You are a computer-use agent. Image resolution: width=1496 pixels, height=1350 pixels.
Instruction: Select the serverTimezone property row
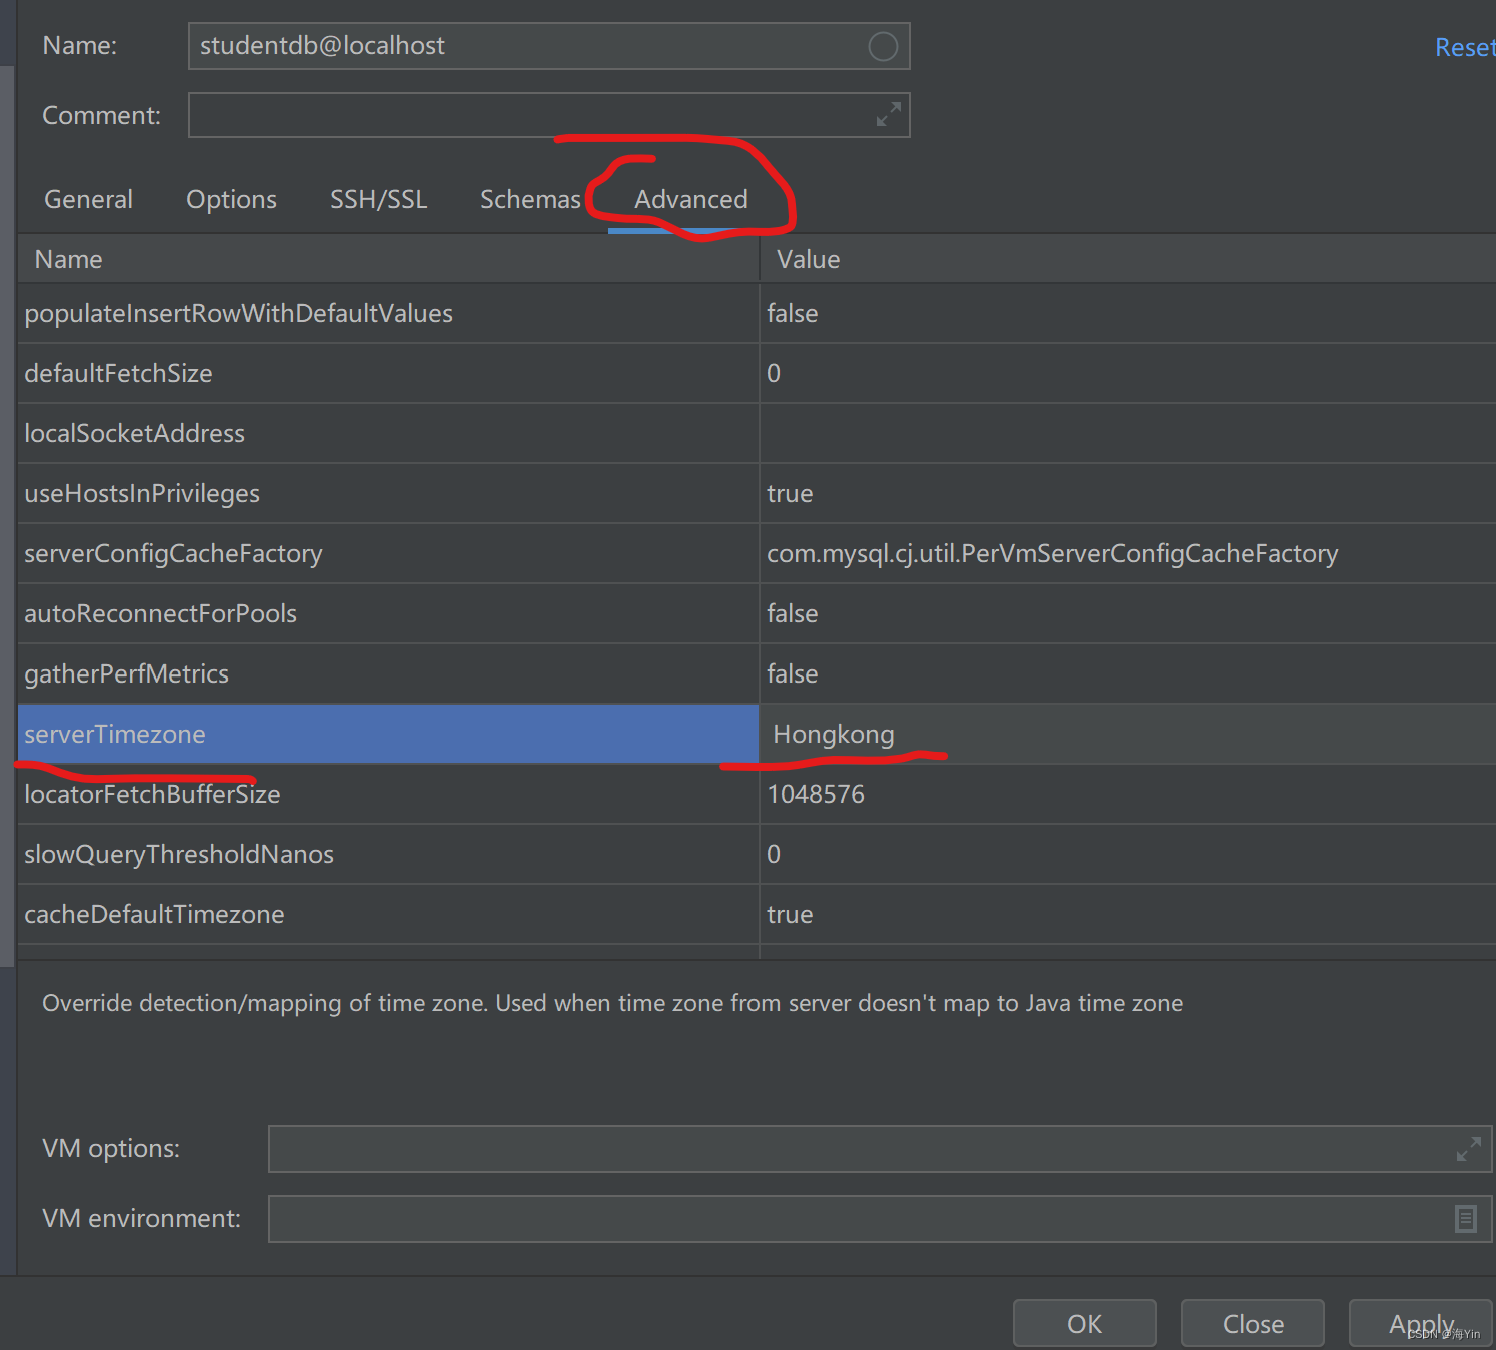pyautogui.click(x=388, y=734)
